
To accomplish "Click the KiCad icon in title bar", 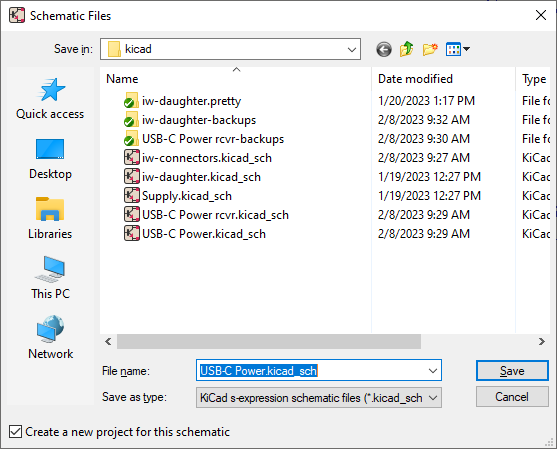I will point(17,16).
